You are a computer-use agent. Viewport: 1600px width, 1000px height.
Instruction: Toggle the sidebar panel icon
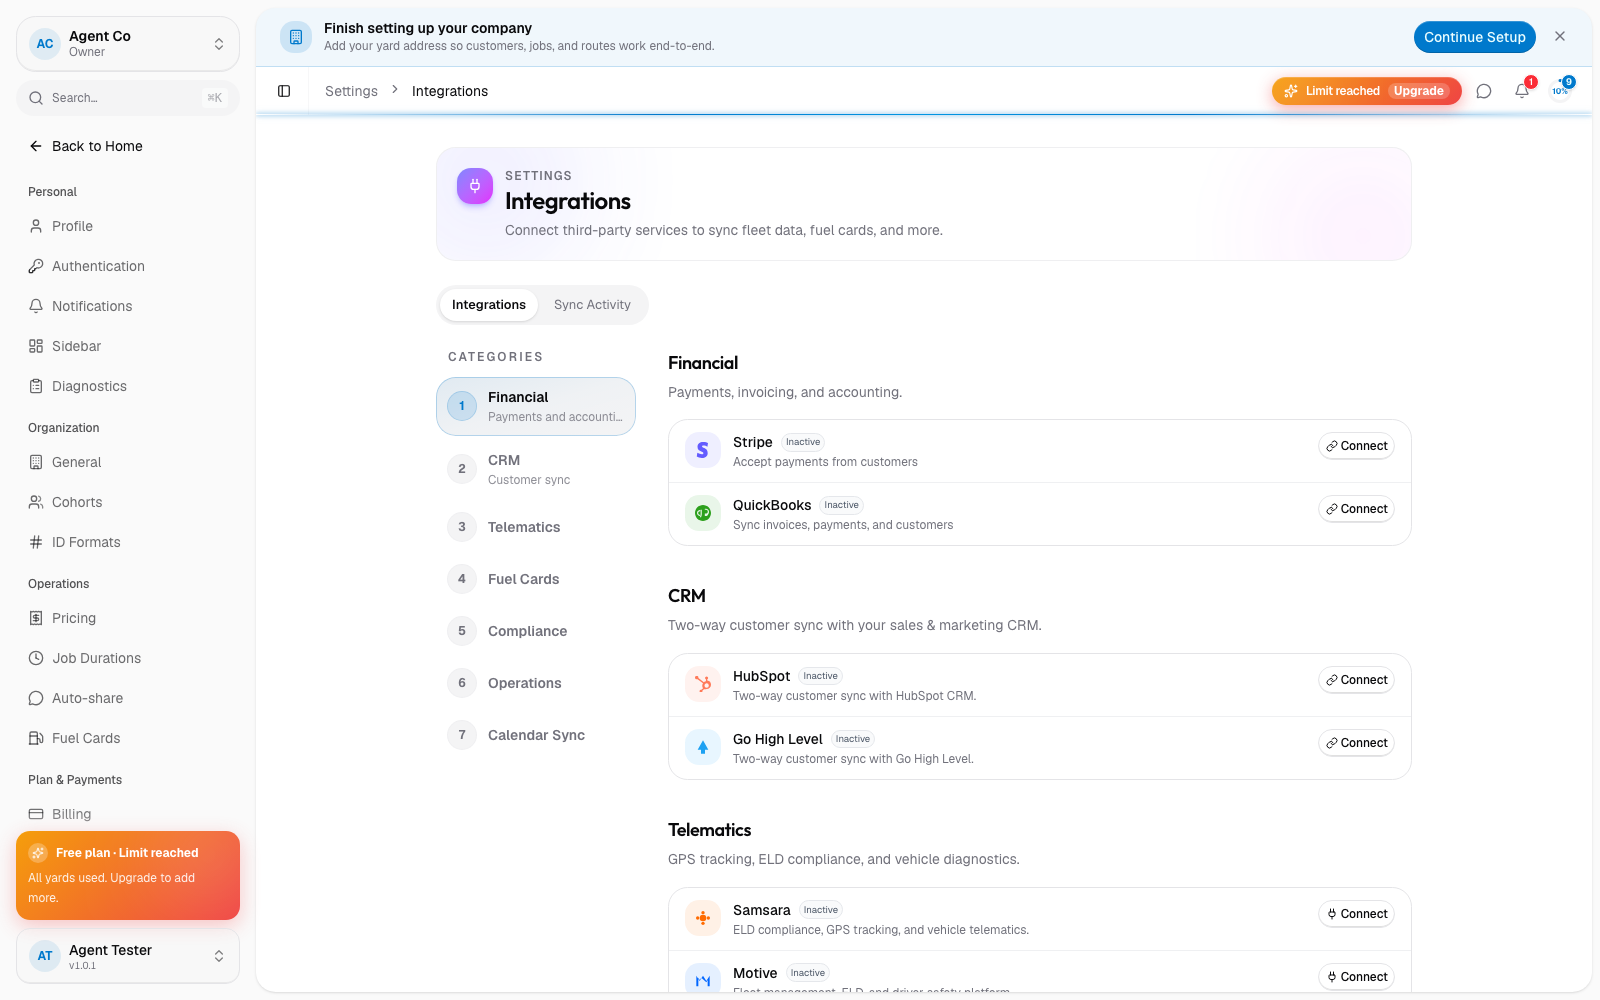[284, 91]
